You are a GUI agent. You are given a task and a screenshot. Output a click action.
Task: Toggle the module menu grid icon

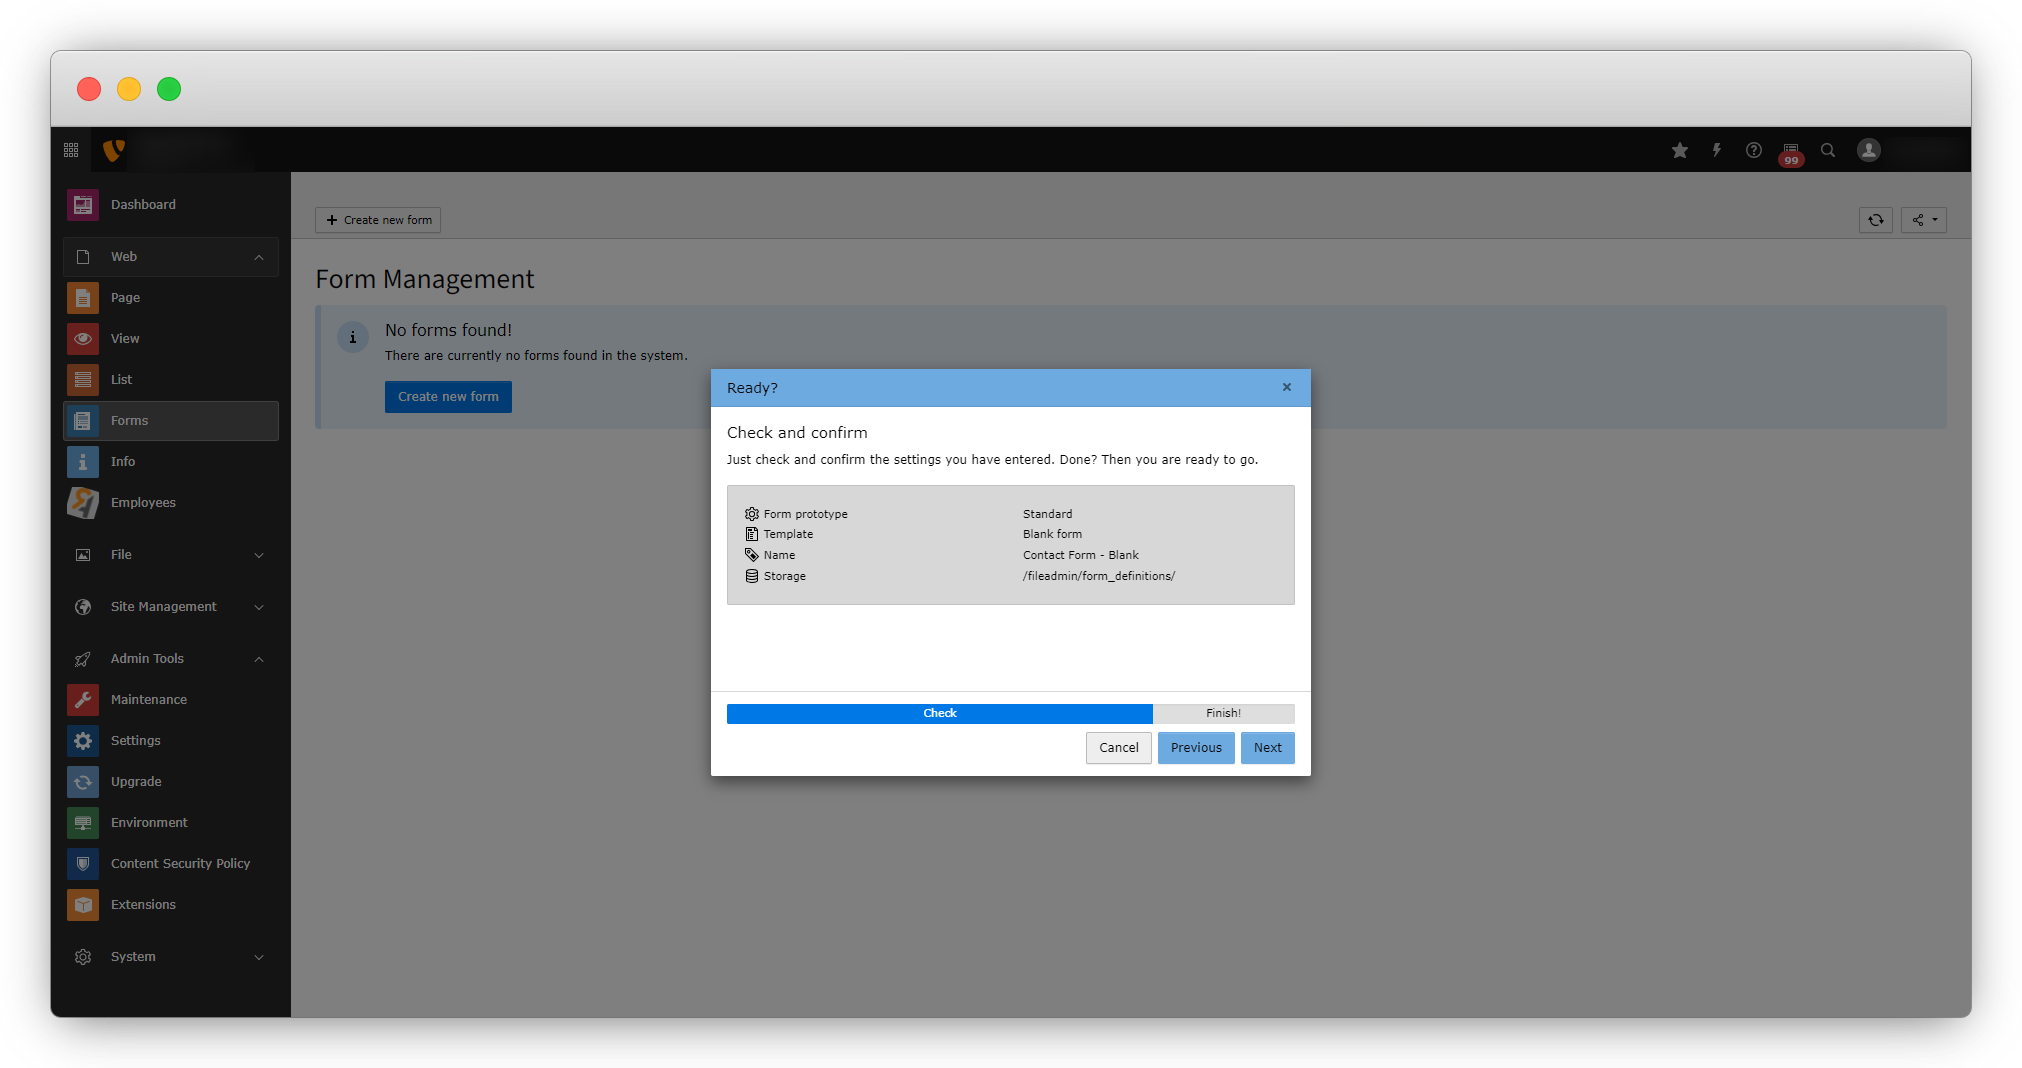(71, 150)
